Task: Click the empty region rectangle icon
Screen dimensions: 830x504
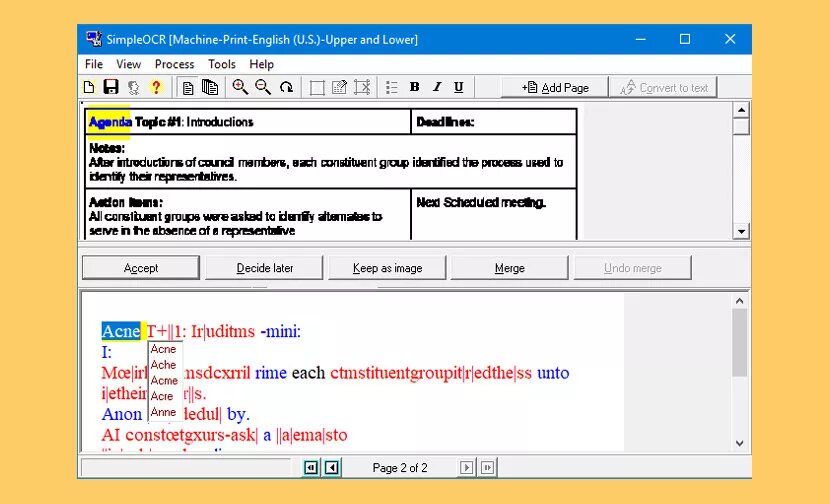Action: tap(317, 88)
